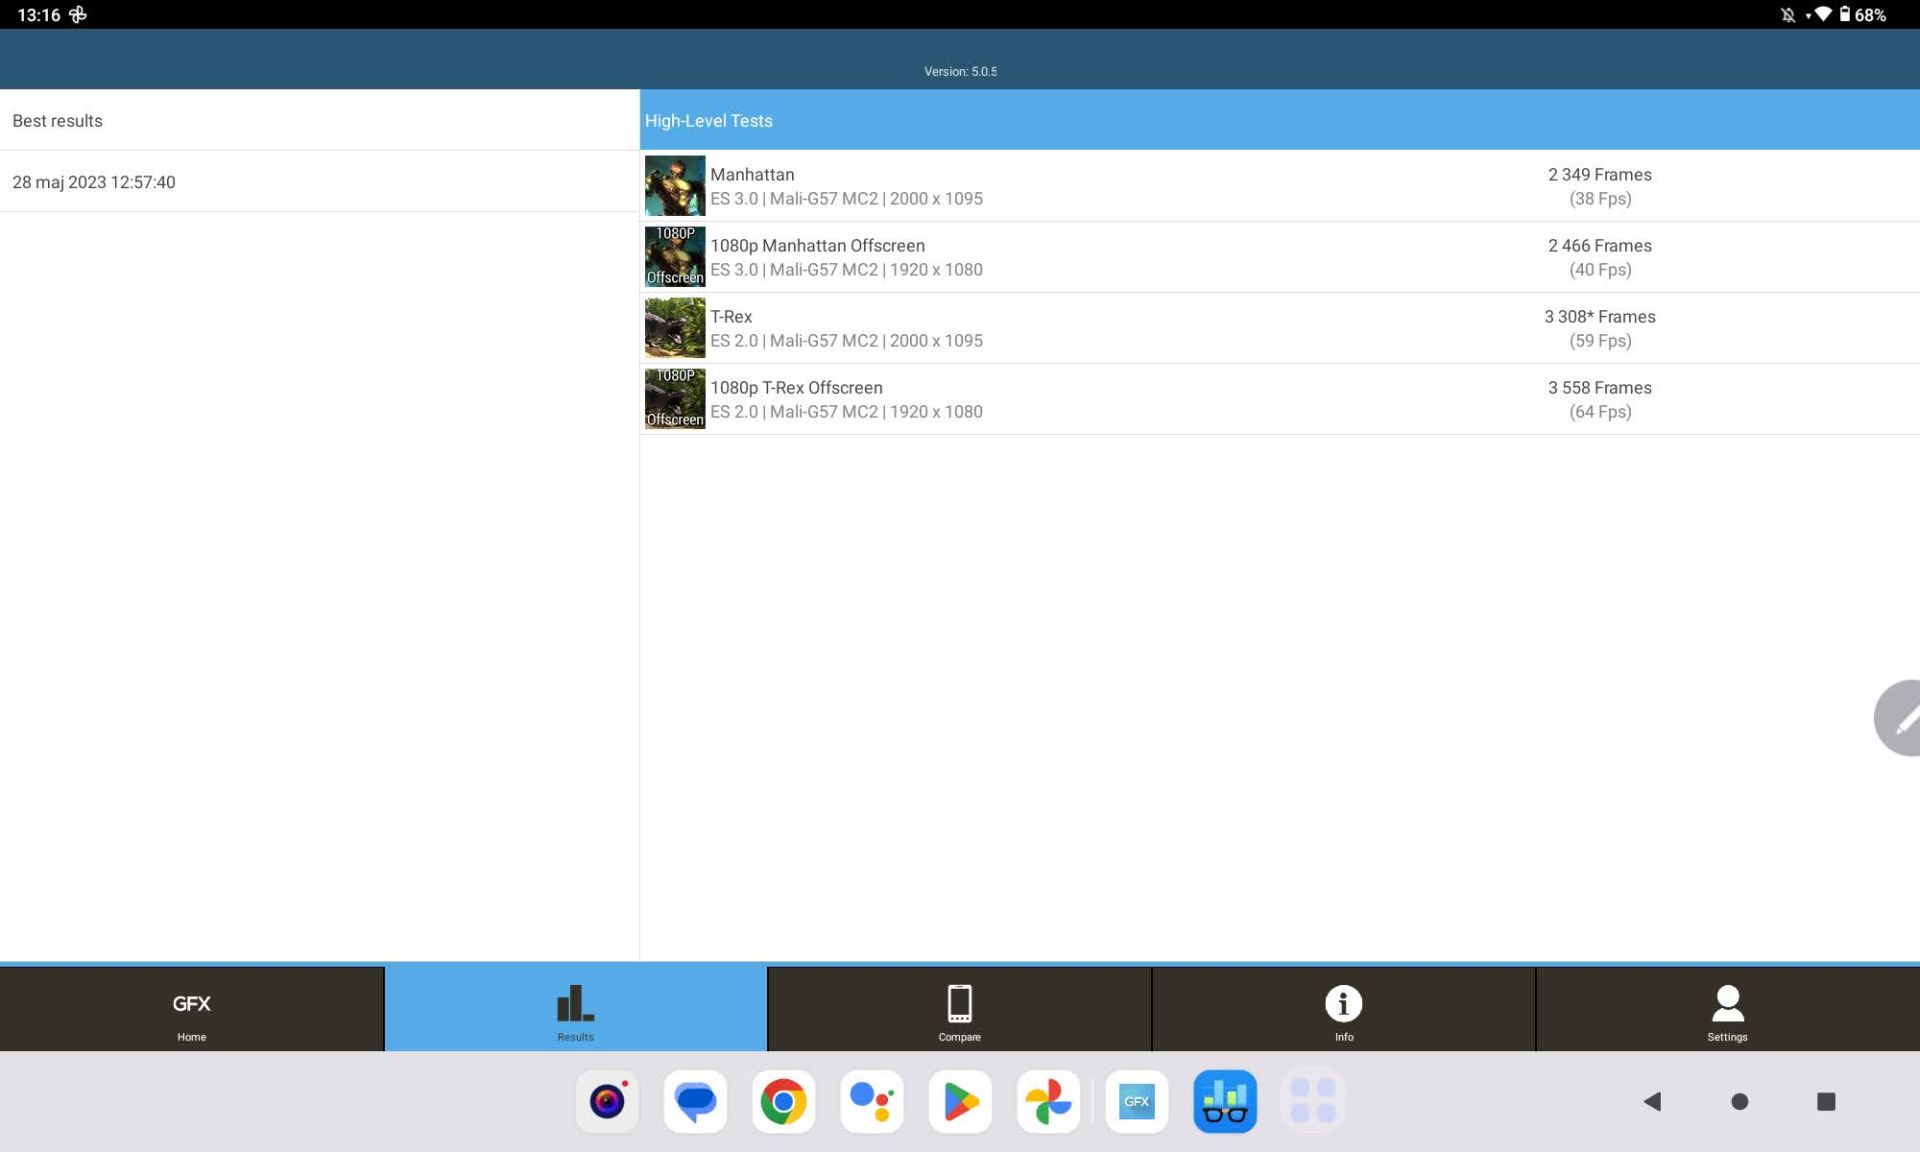
Task: Click the Version: 5.0.5 label
Action: pyautogui.click(x=960, y=71)
